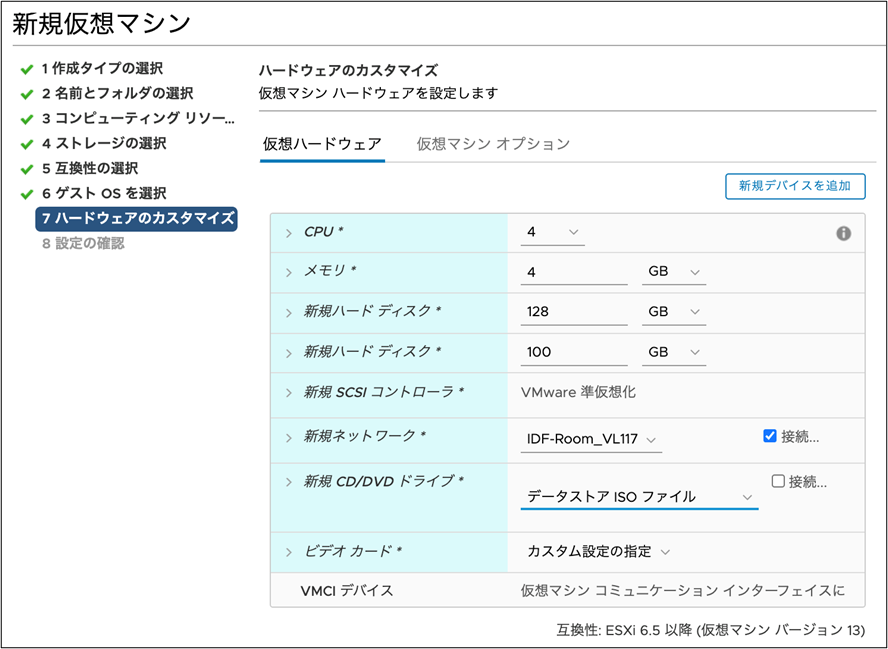Go to step 2 名前とフォルダの選択

[117, 93]
